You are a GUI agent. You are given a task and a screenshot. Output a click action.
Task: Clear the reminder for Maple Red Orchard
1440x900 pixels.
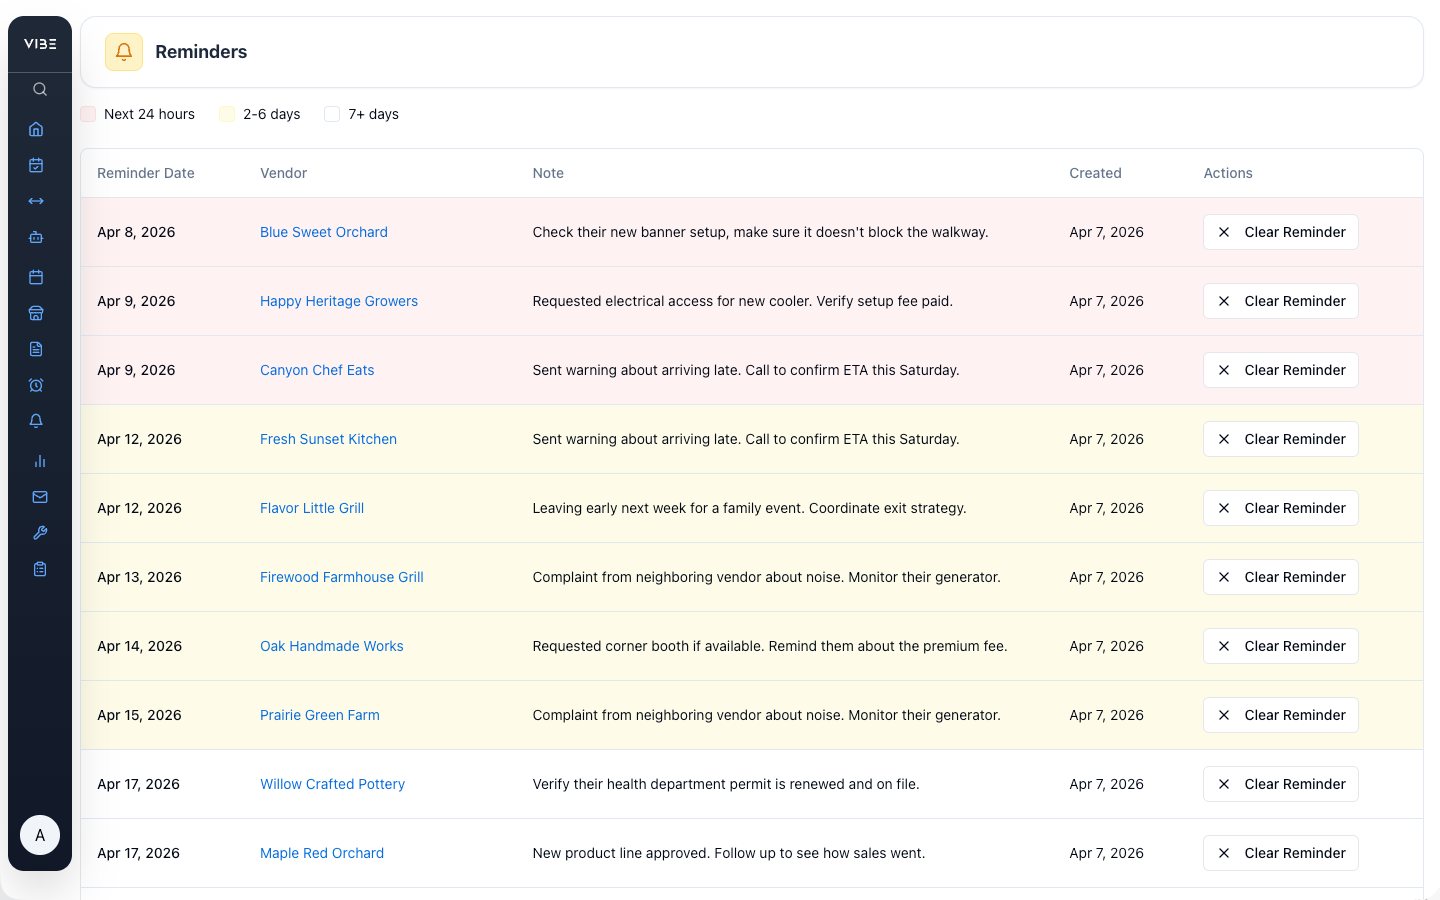point(1280,853)
